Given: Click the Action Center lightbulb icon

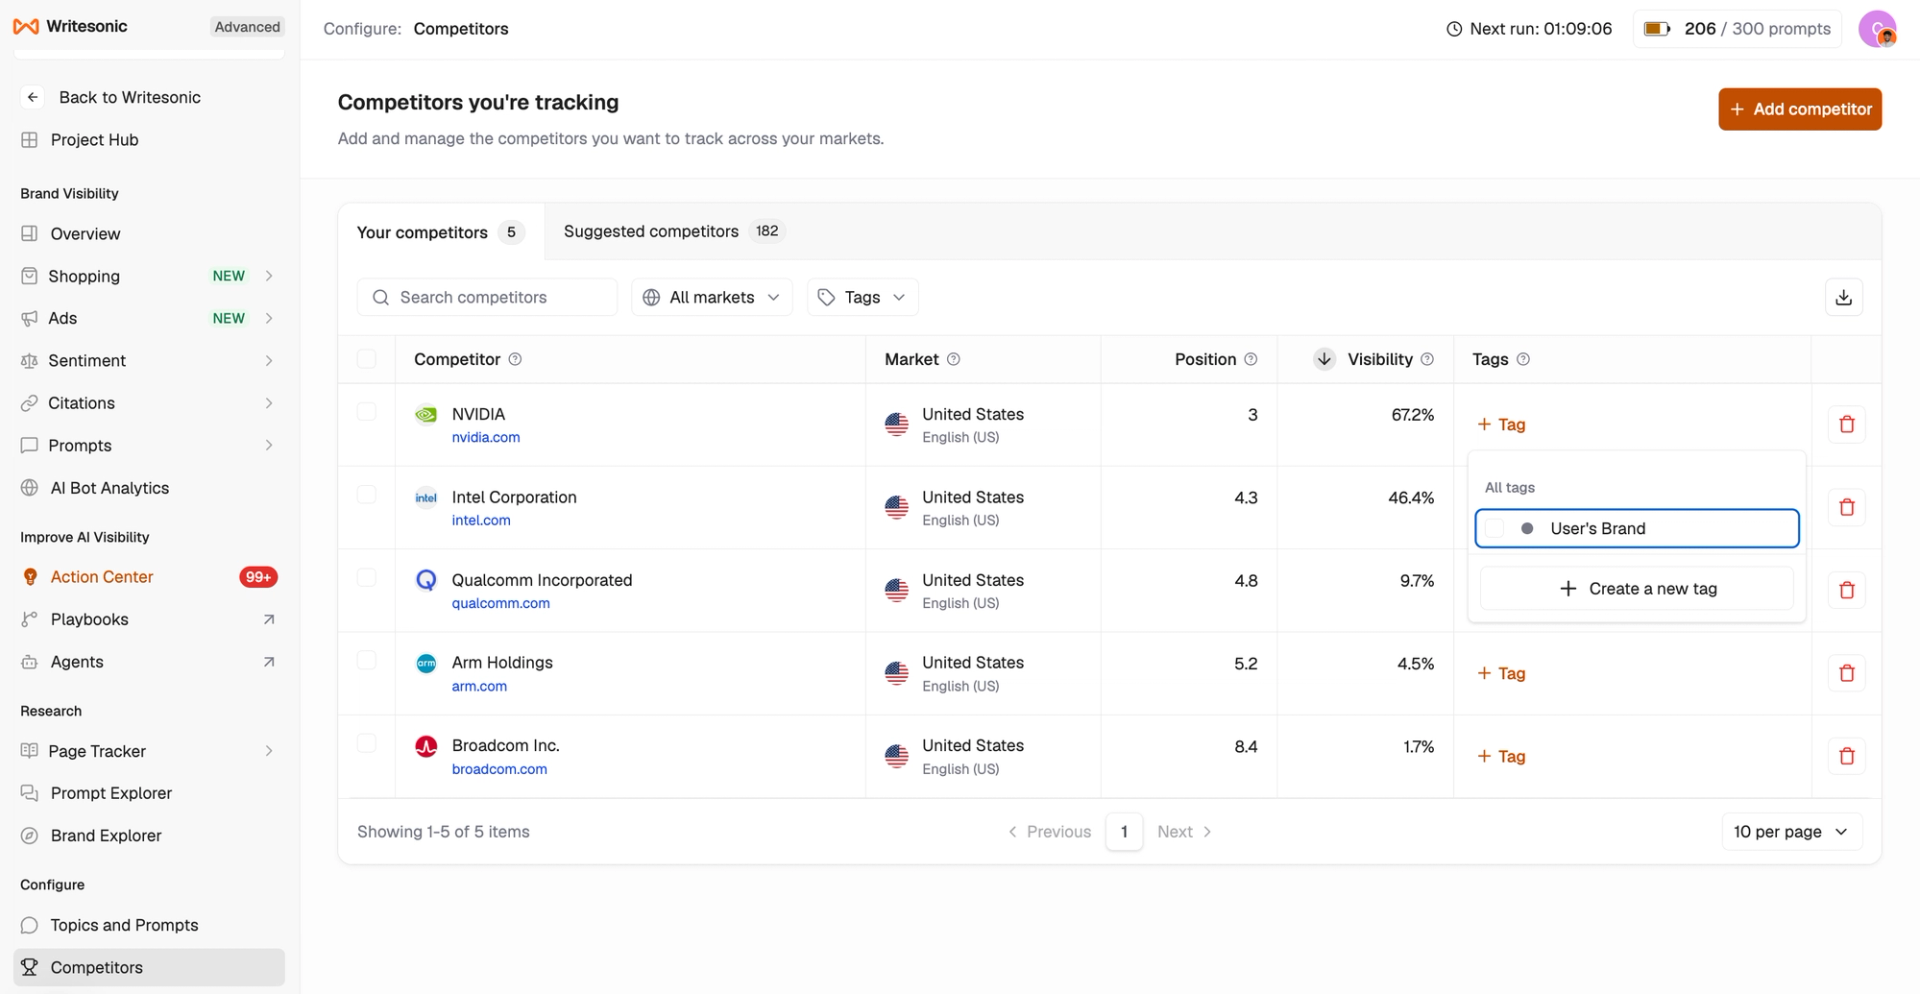Looking at the screenshot, I should pos(30,577).
